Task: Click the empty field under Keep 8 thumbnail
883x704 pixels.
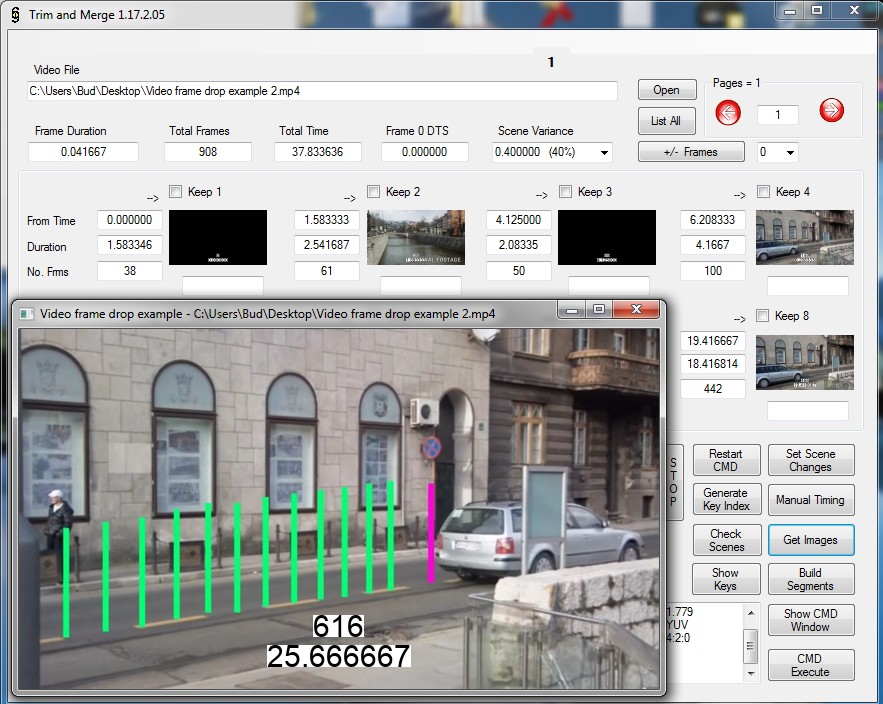Action: tap(808, 411)
